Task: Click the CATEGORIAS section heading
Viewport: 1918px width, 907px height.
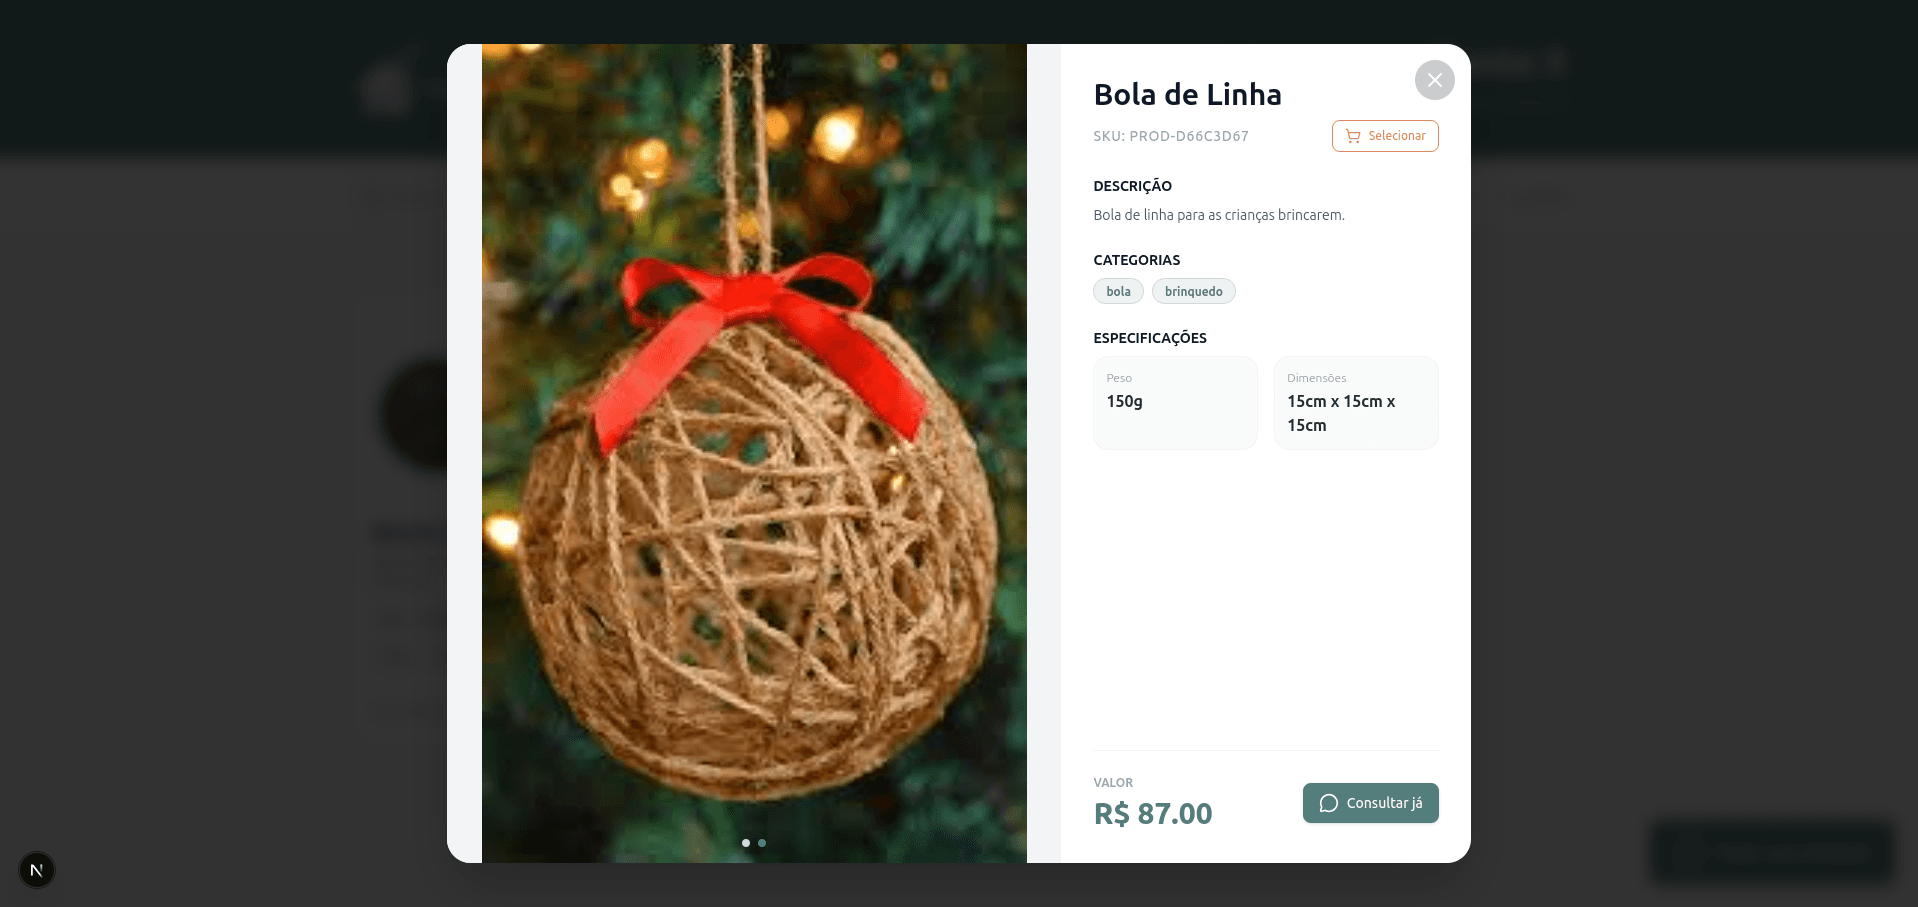Action: click(x=1136, y=260)
